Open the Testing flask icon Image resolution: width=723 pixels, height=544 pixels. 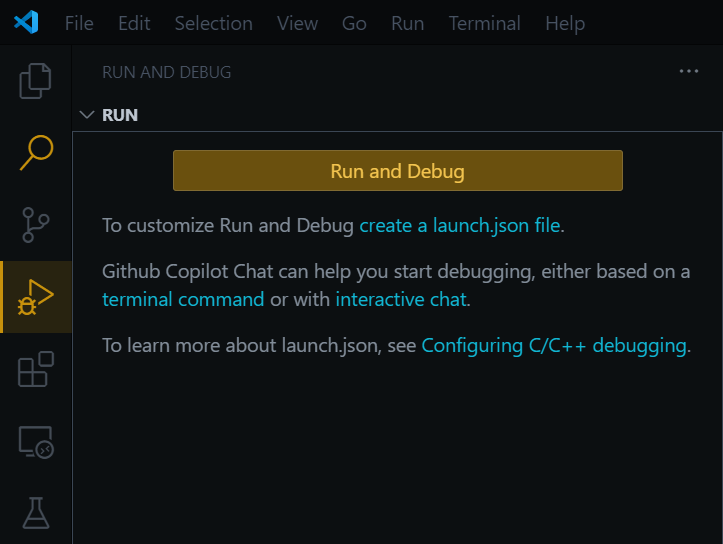[36, 513]
